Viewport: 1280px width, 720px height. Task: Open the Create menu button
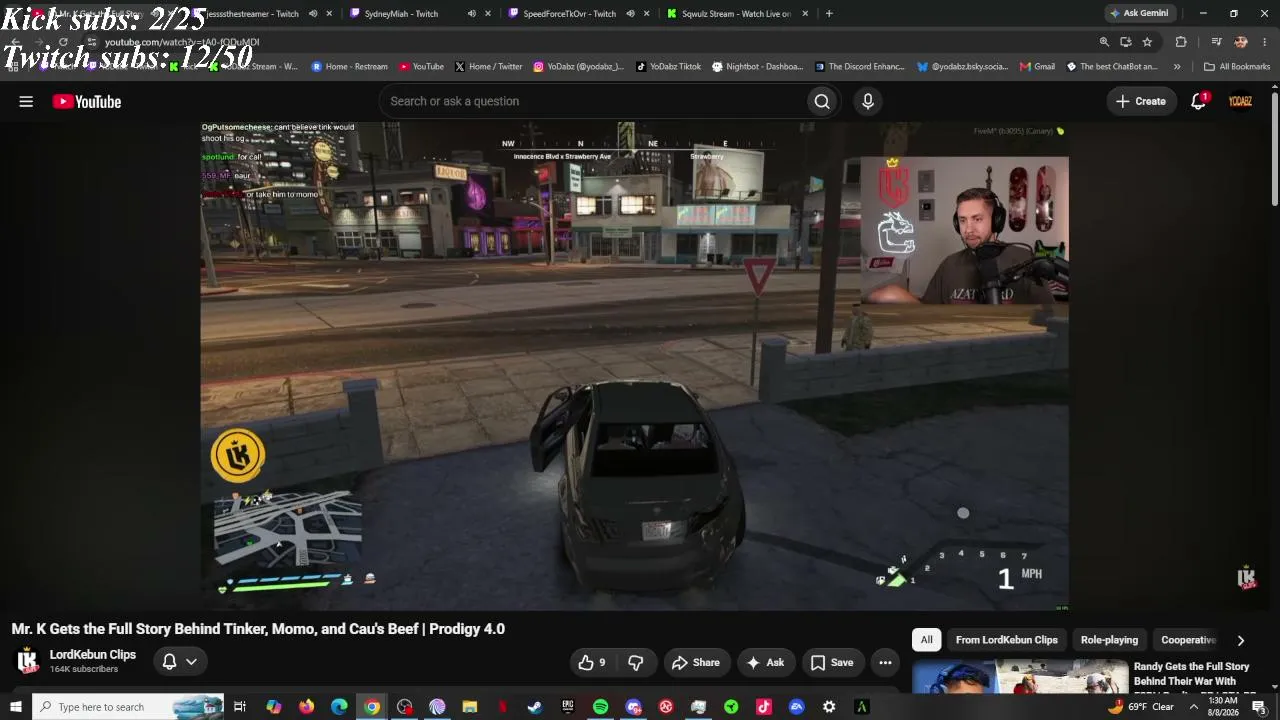click(1140, 101)
